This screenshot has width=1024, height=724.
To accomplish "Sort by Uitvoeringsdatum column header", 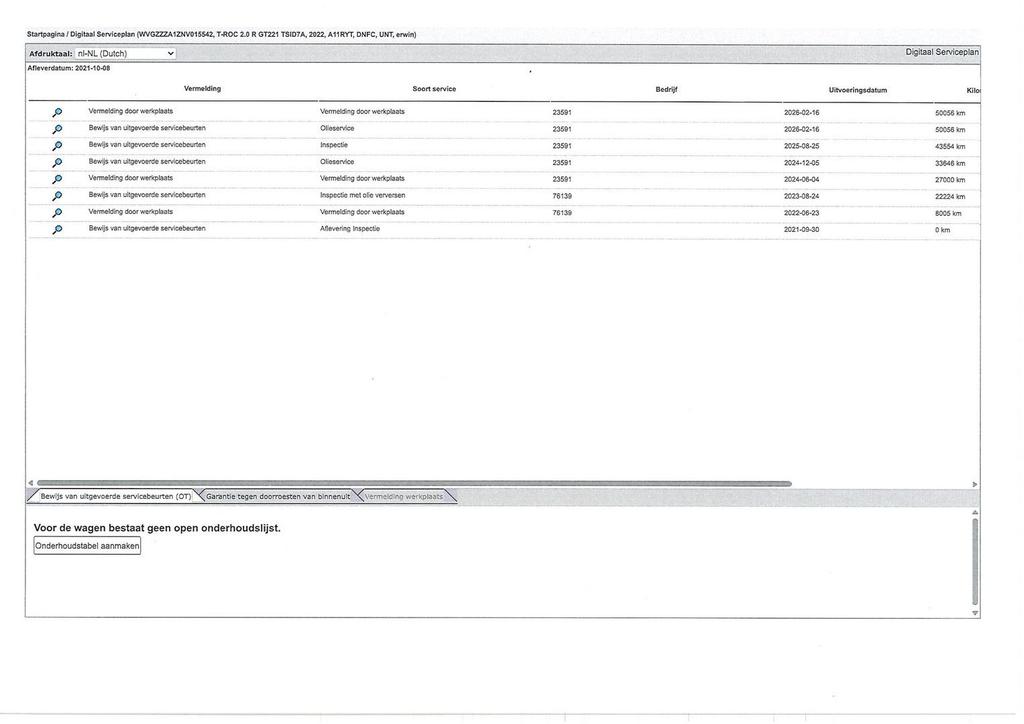I will 857,90.
